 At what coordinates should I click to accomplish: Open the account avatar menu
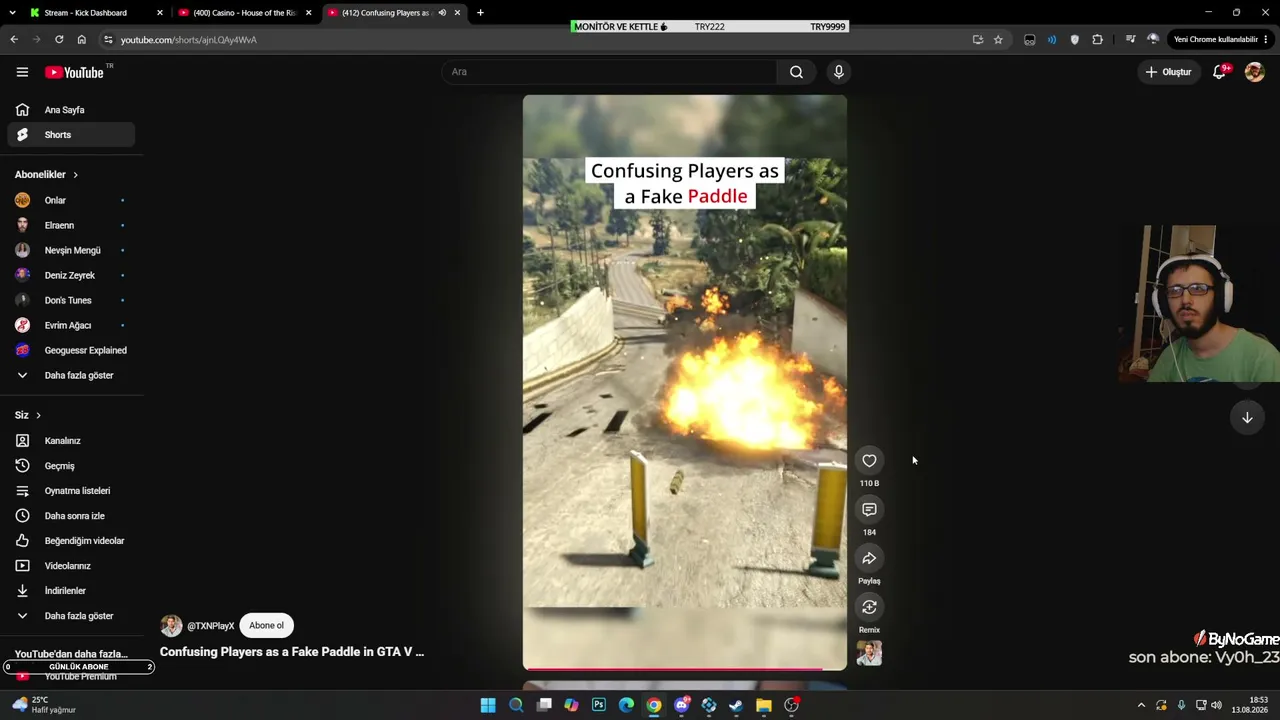click(x=1254, y=72)
